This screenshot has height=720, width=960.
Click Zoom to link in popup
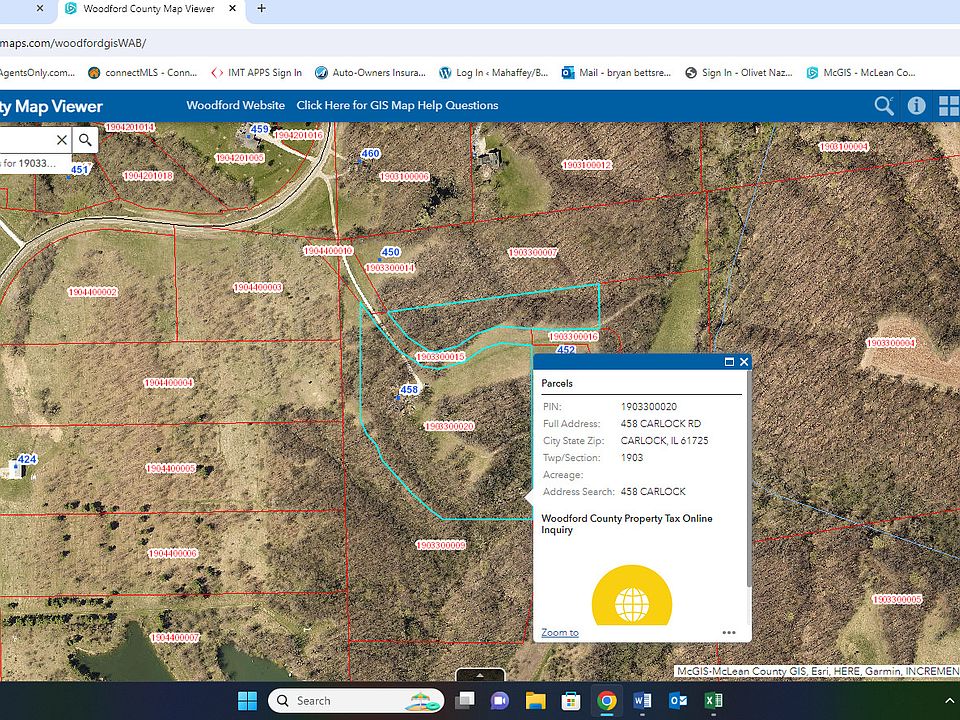coord(560,632)
